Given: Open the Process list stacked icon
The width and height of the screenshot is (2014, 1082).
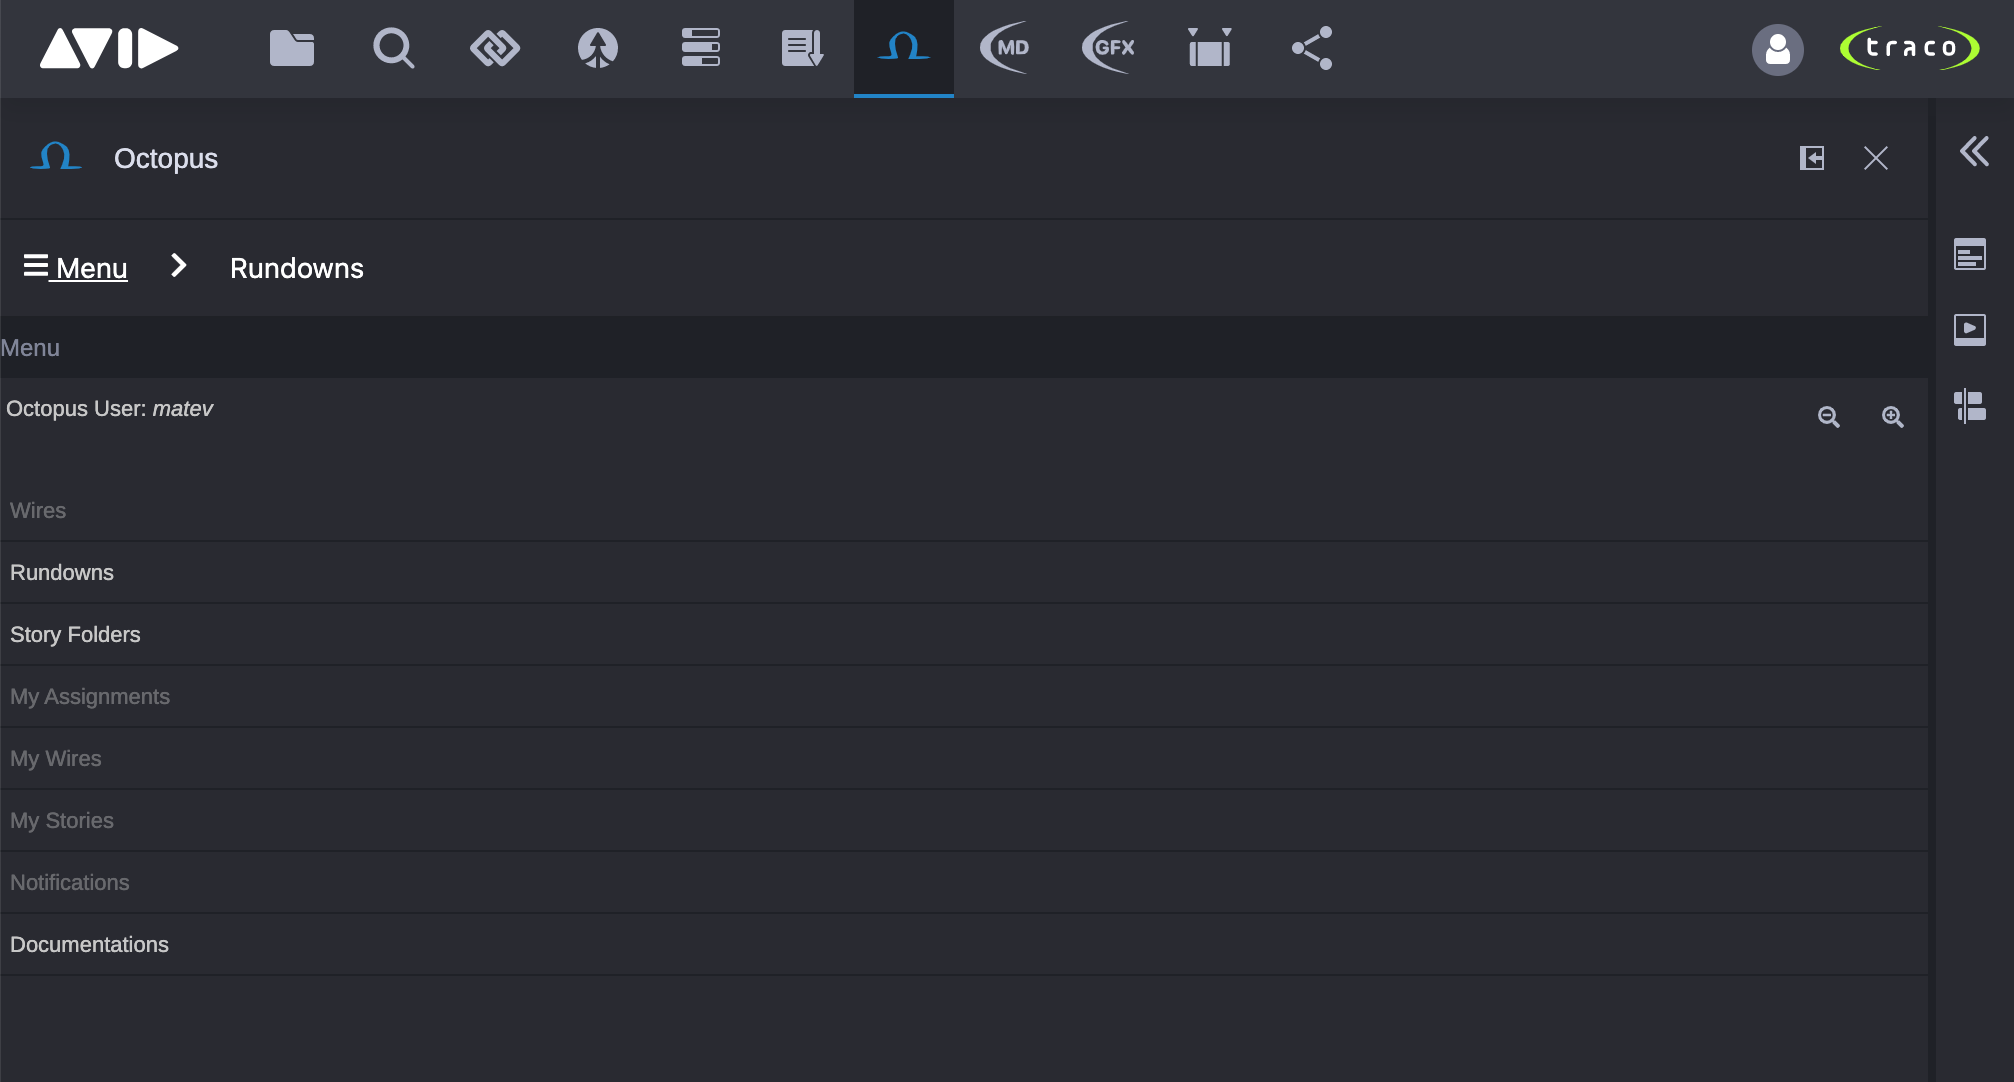Looking at the screenshot, I should pyautogui.click(x=700, y=48).
